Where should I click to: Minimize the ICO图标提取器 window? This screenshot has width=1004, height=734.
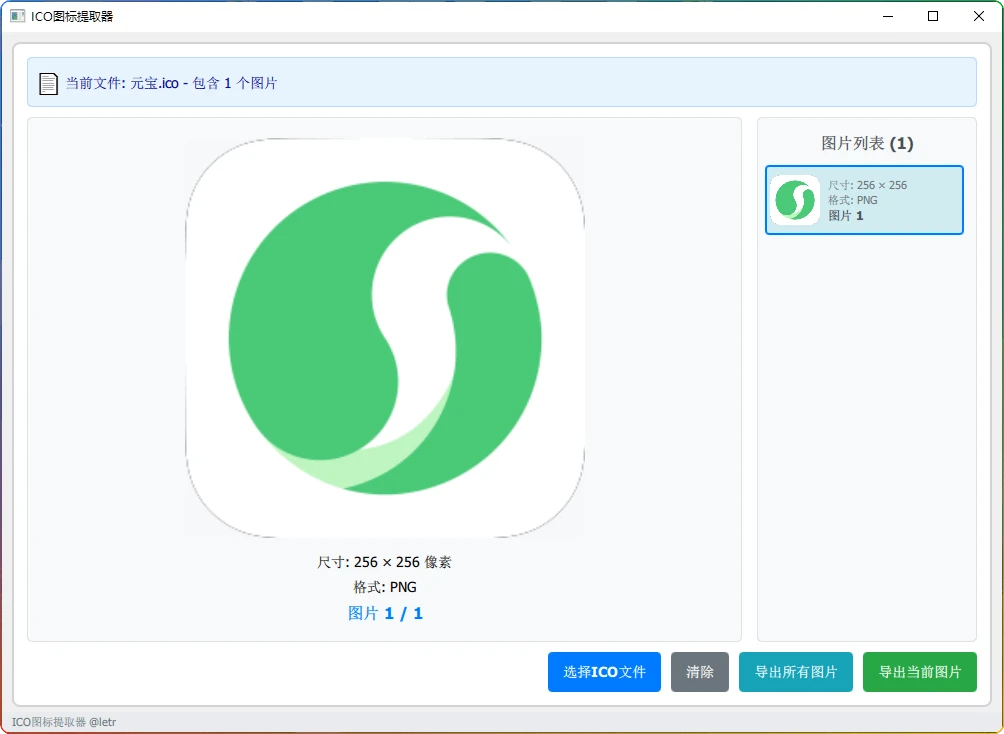coord(886,16)
